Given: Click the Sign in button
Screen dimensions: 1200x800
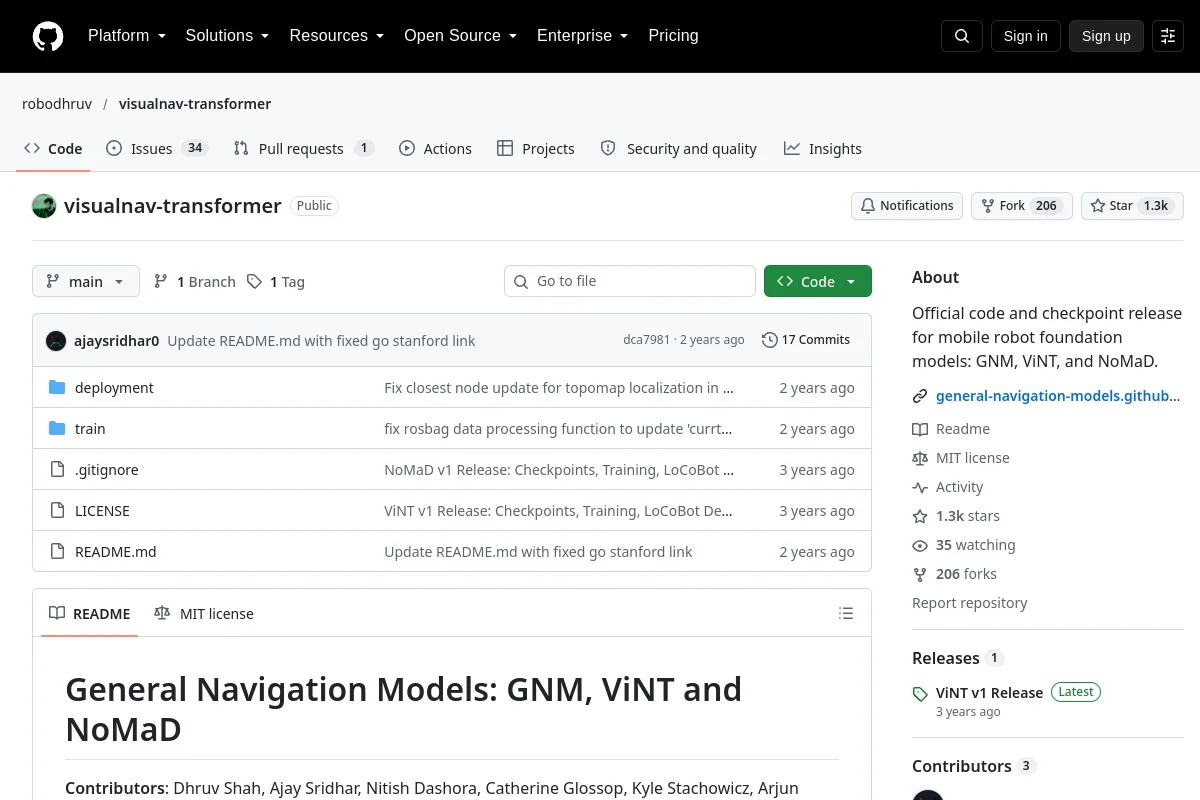Looking at the screenshot, I should coord(1025,36).
